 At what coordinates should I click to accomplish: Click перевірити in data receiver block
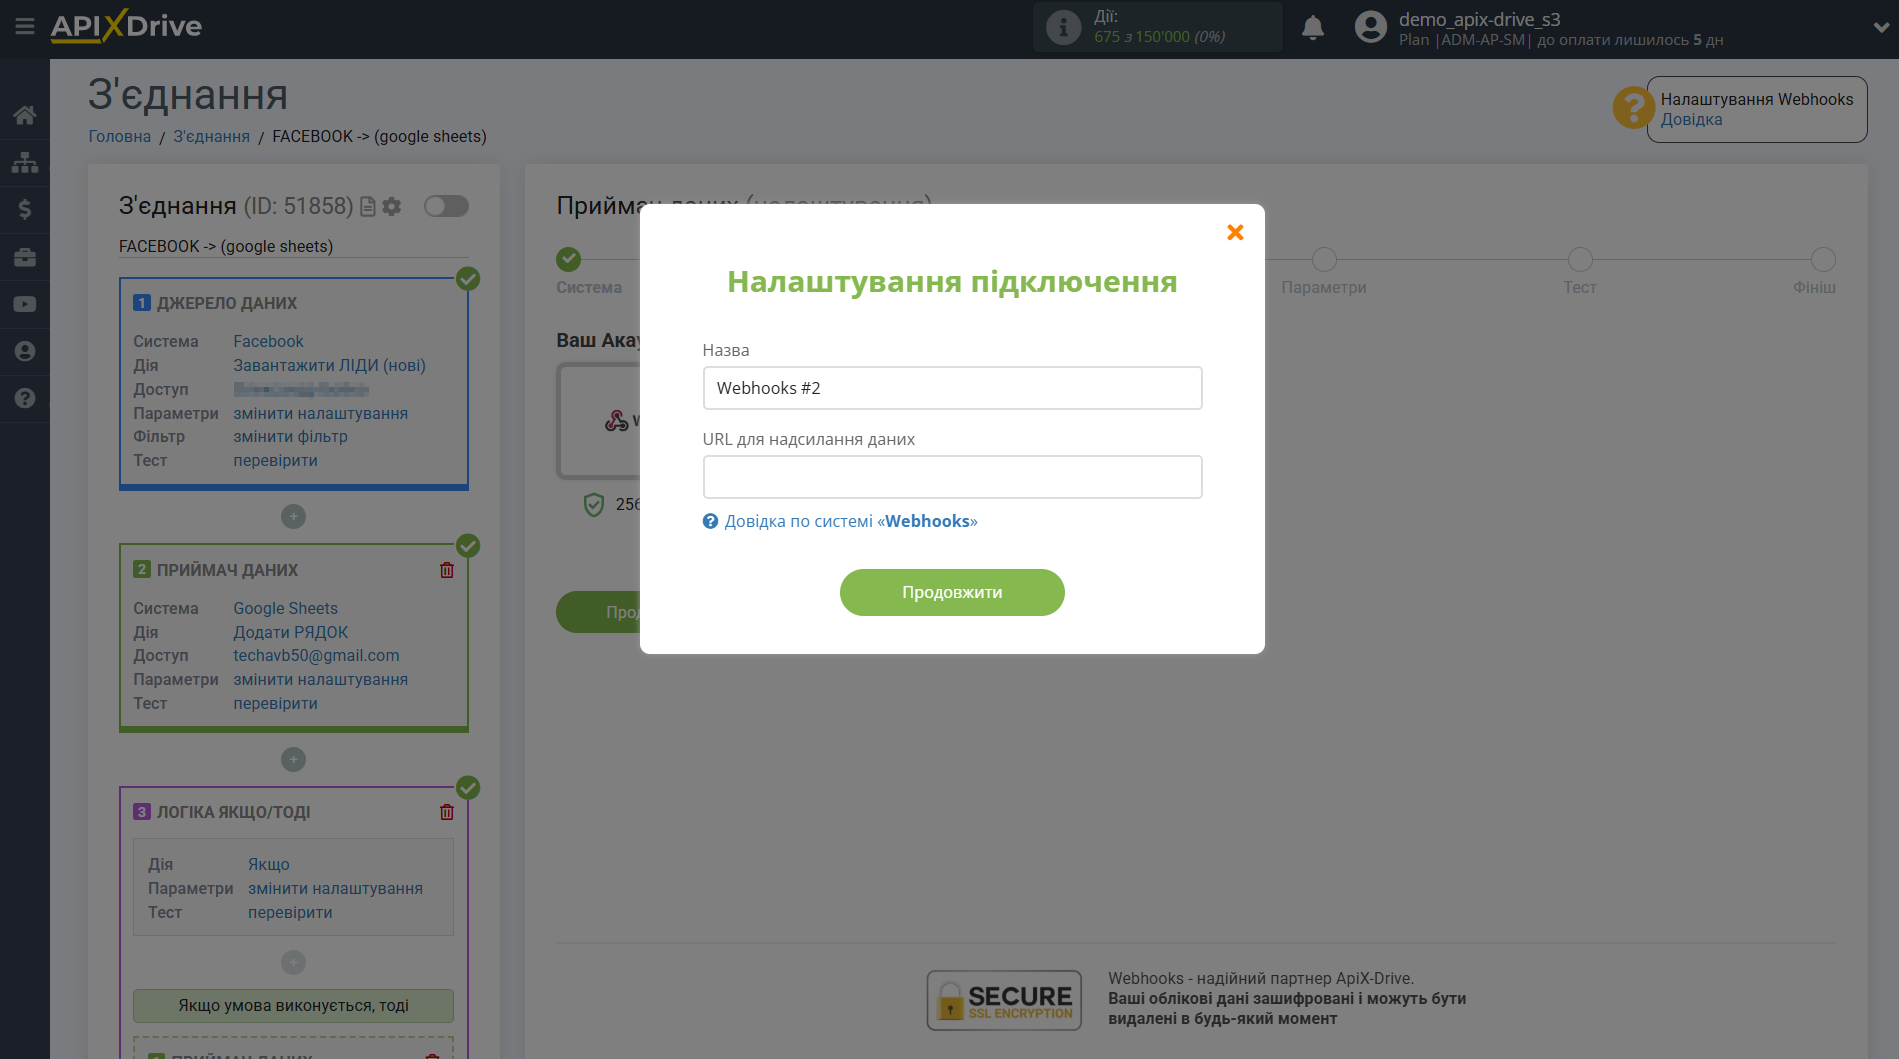coord(275,703)
